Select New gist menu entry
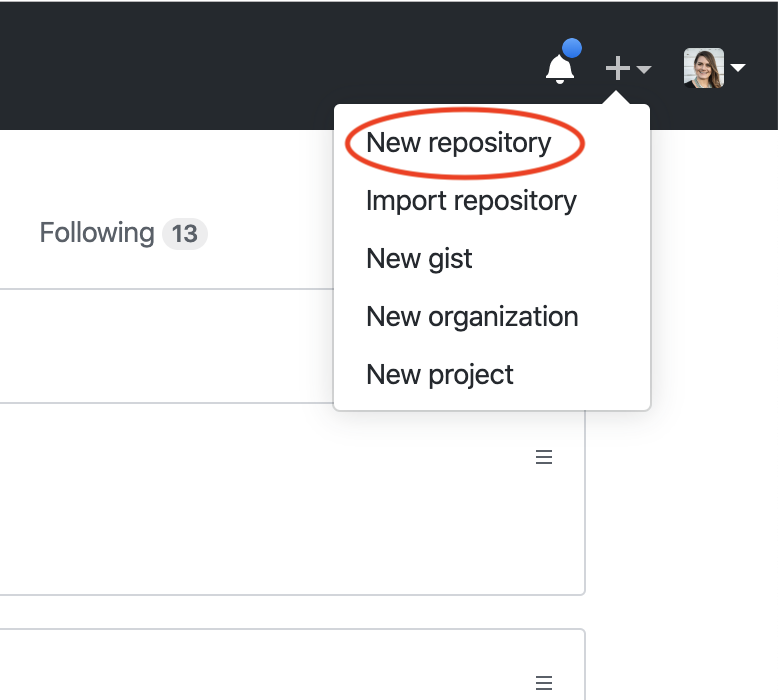Viewport: 778px width, 700px height. tap(419, 258)
